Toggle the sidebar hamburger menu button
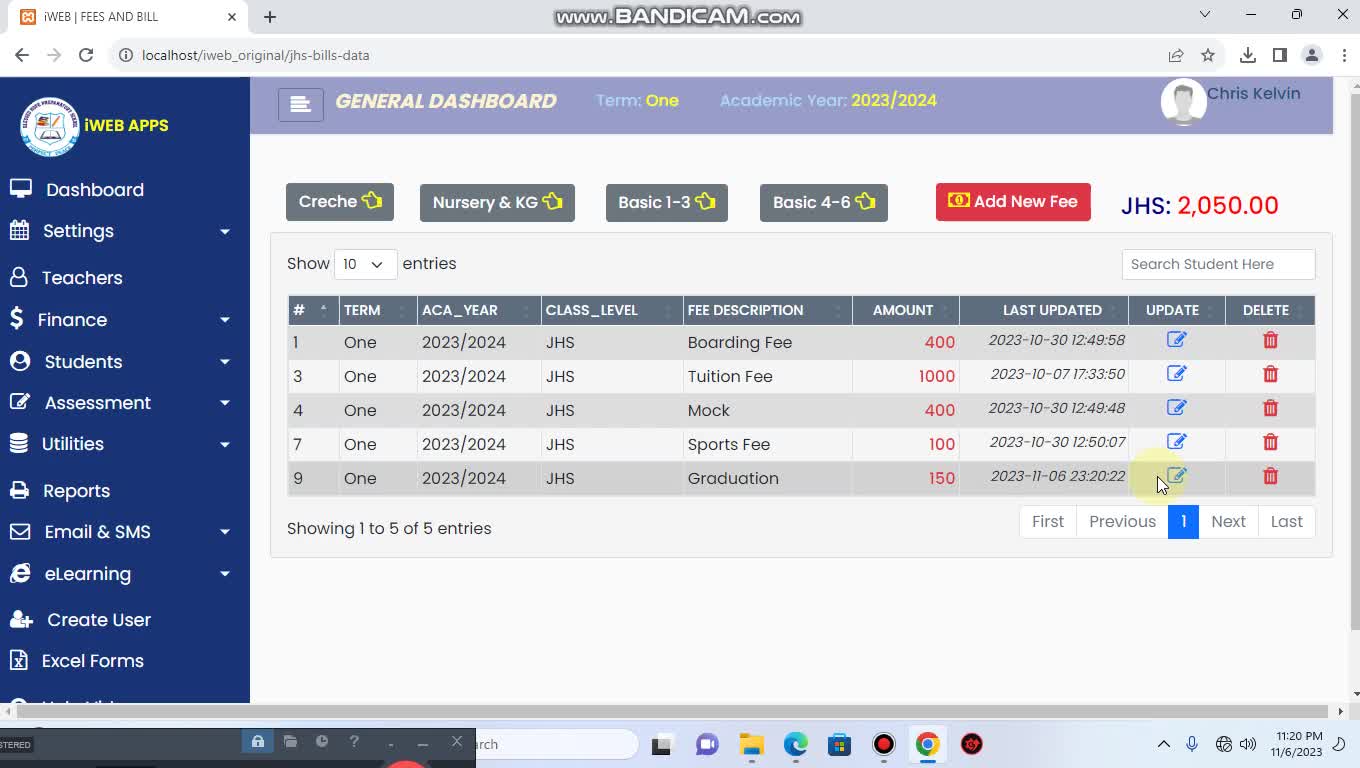 (300, 104)
